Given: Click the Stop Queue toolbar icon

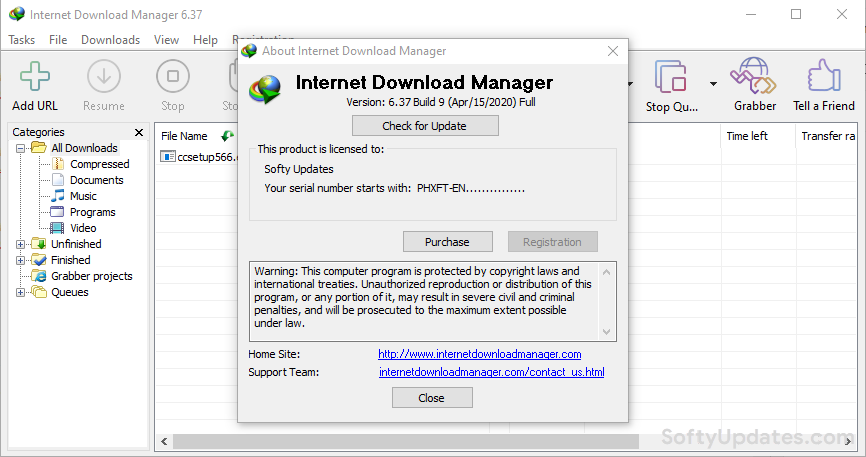Looking at the screenshot, I should [670, 76].
